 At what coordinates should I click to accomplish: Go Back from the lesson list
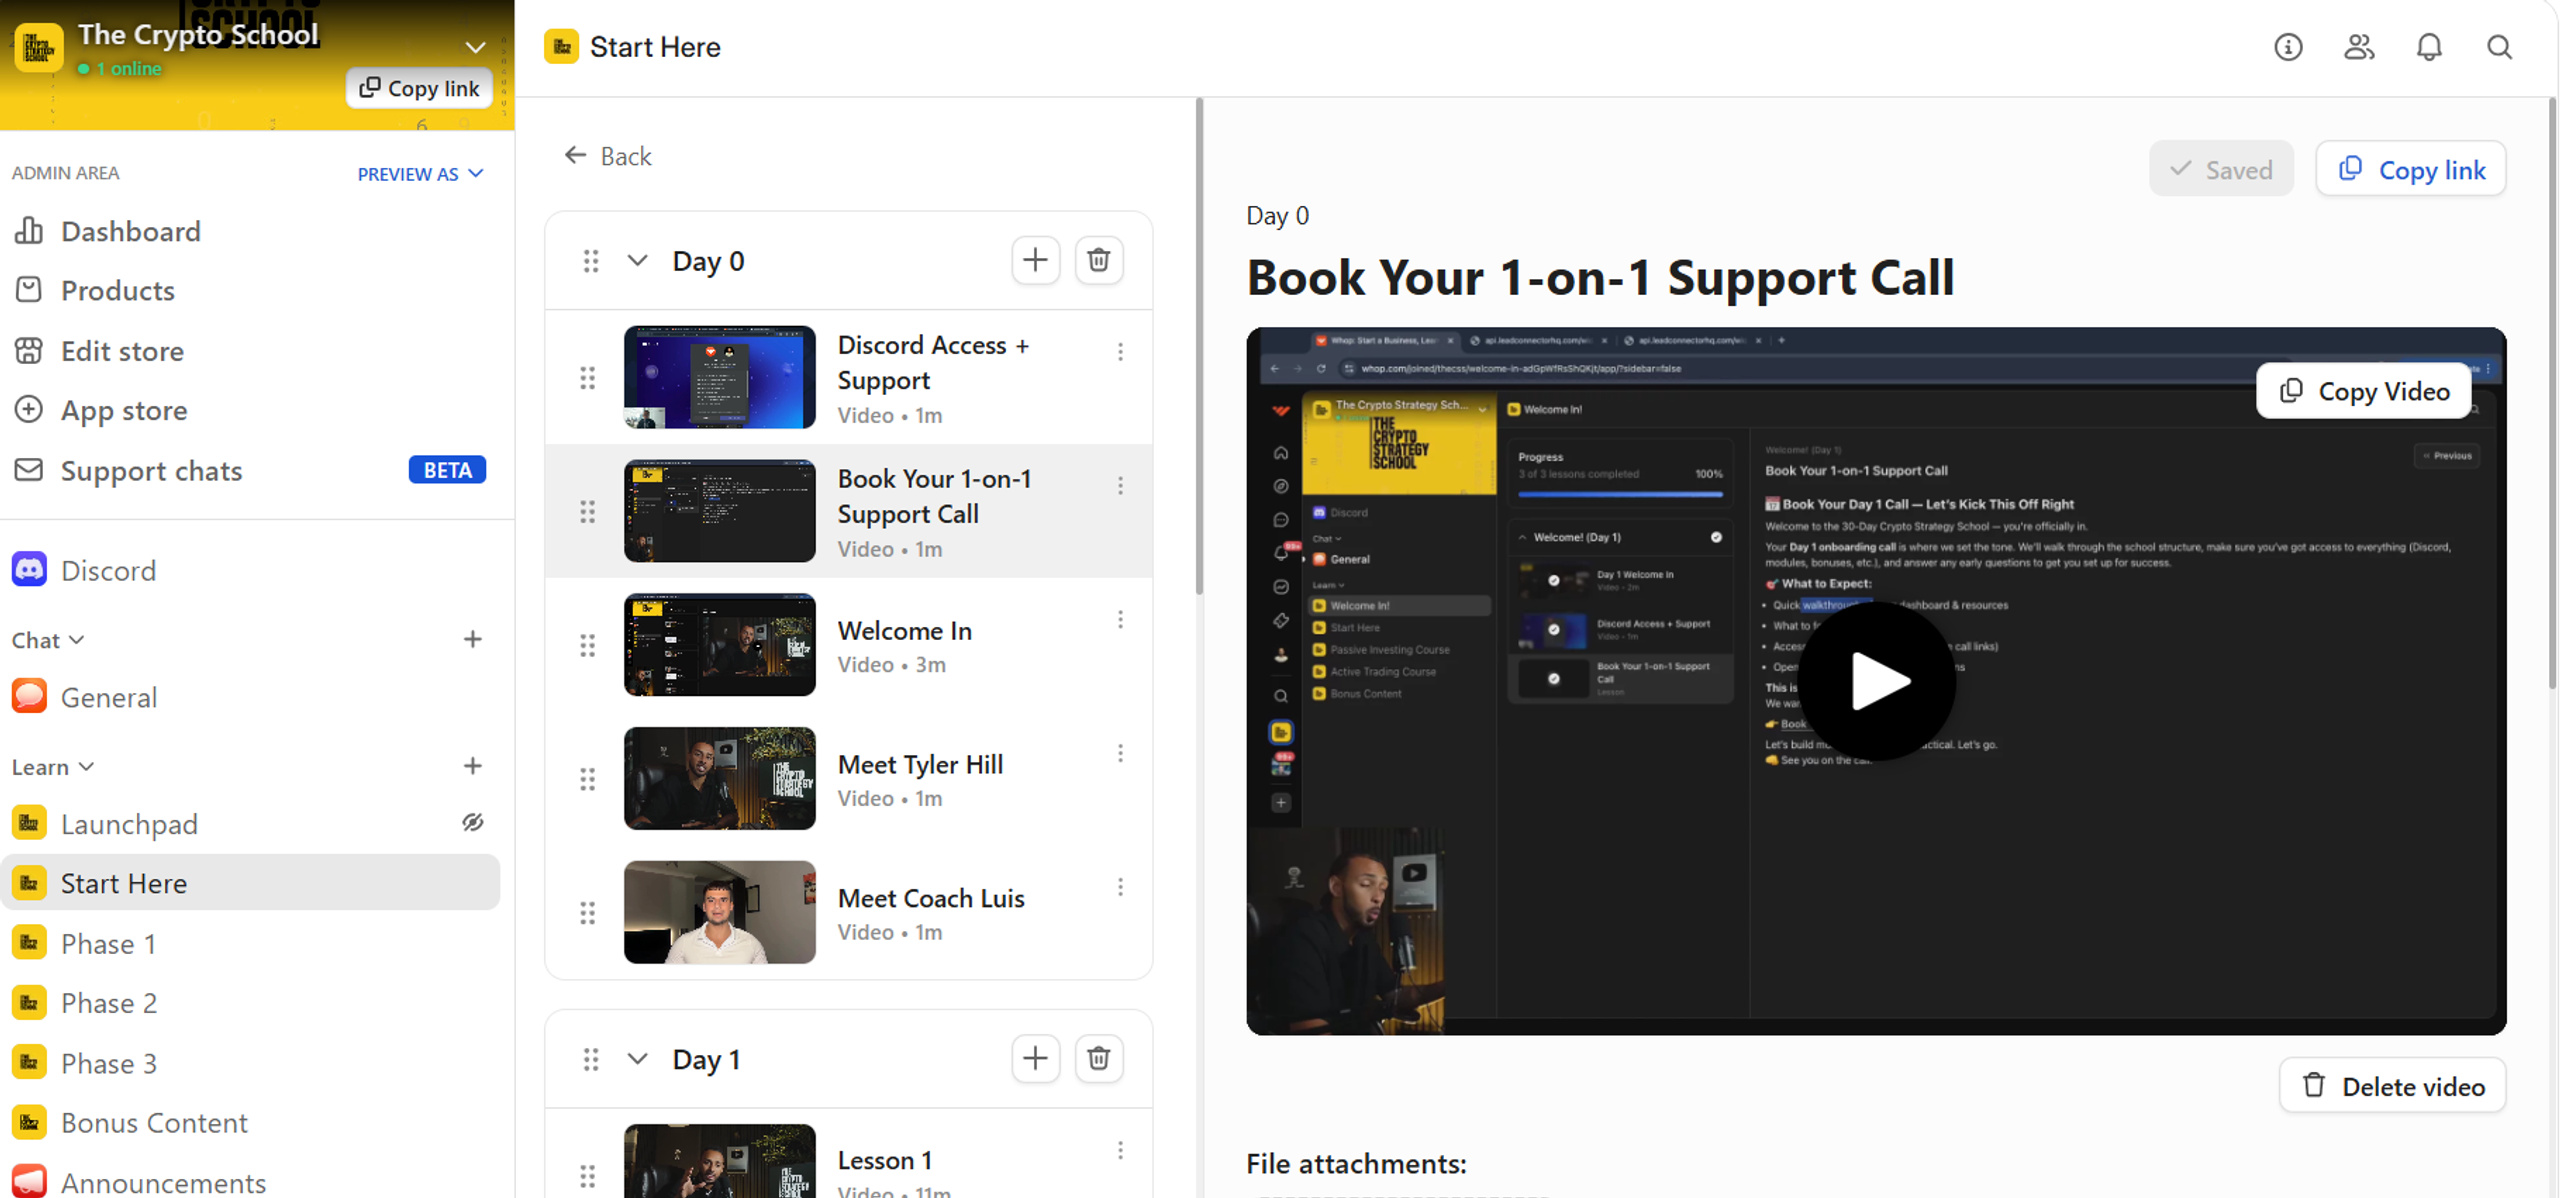tap(608, 156)
